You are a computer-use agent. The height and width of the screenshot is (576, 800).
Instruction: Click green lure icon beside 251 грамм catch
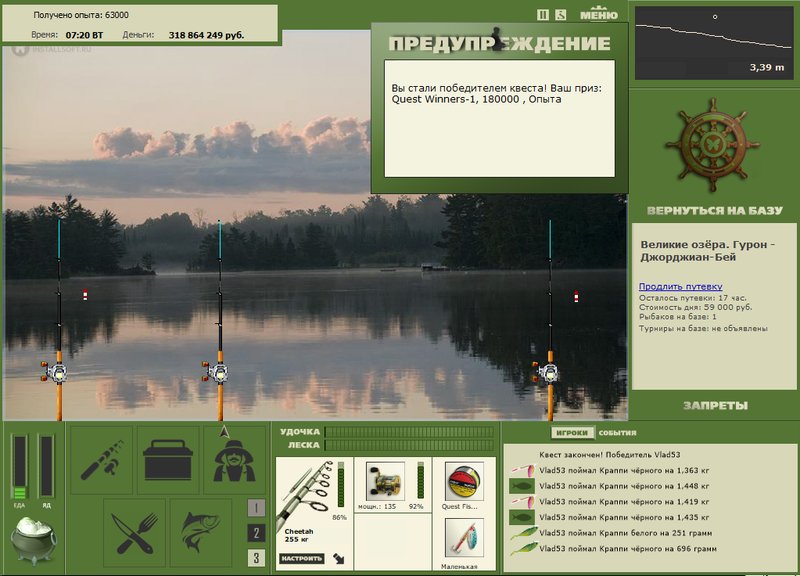(x=524, y=533)
